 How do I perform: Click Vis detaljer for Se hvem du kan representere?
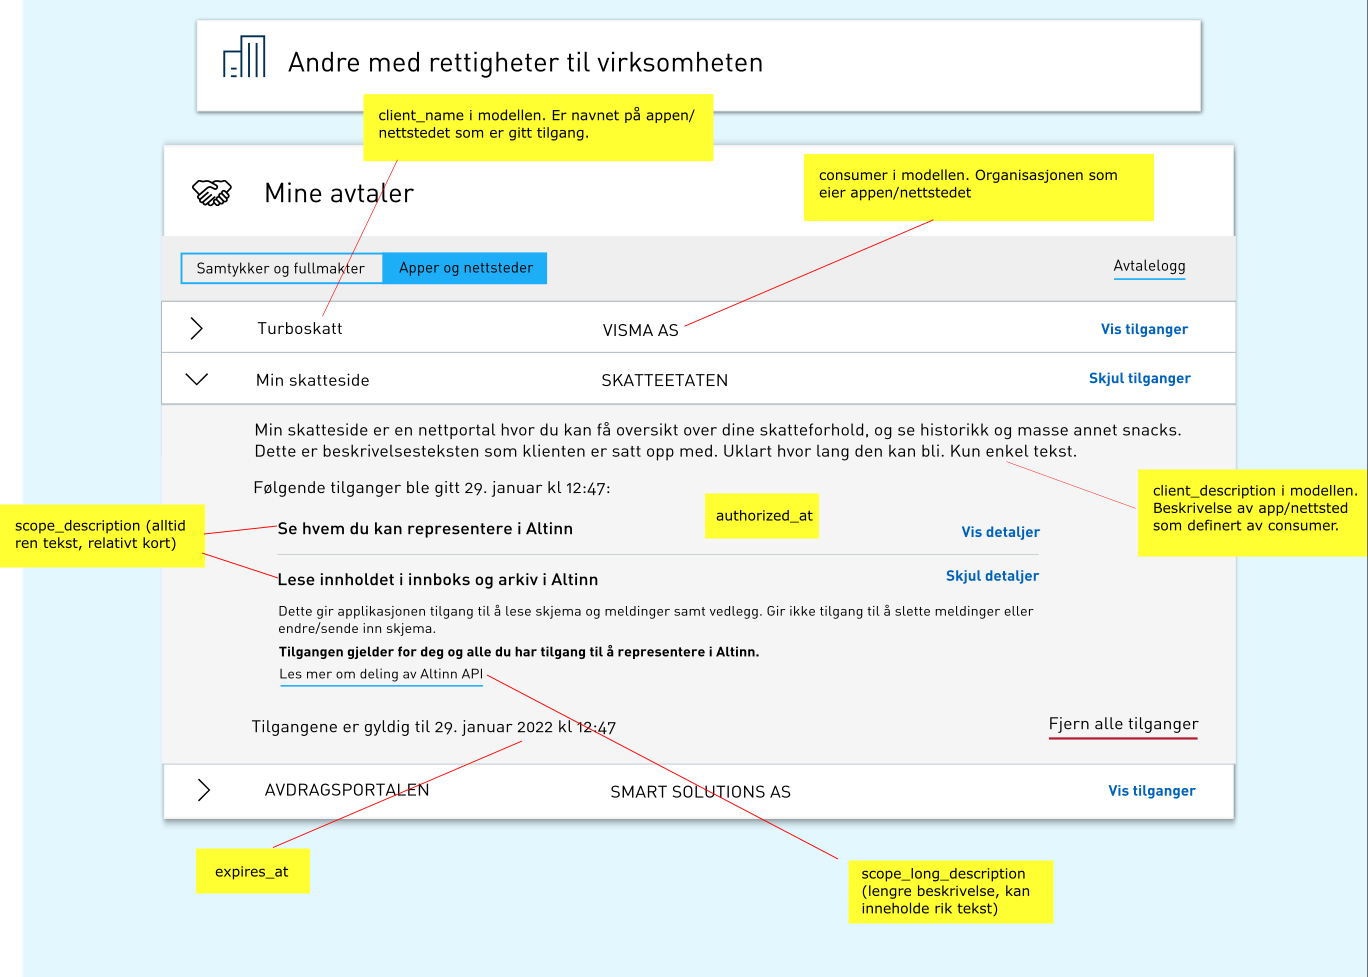pyautogui.click(x=1000, y=532)
